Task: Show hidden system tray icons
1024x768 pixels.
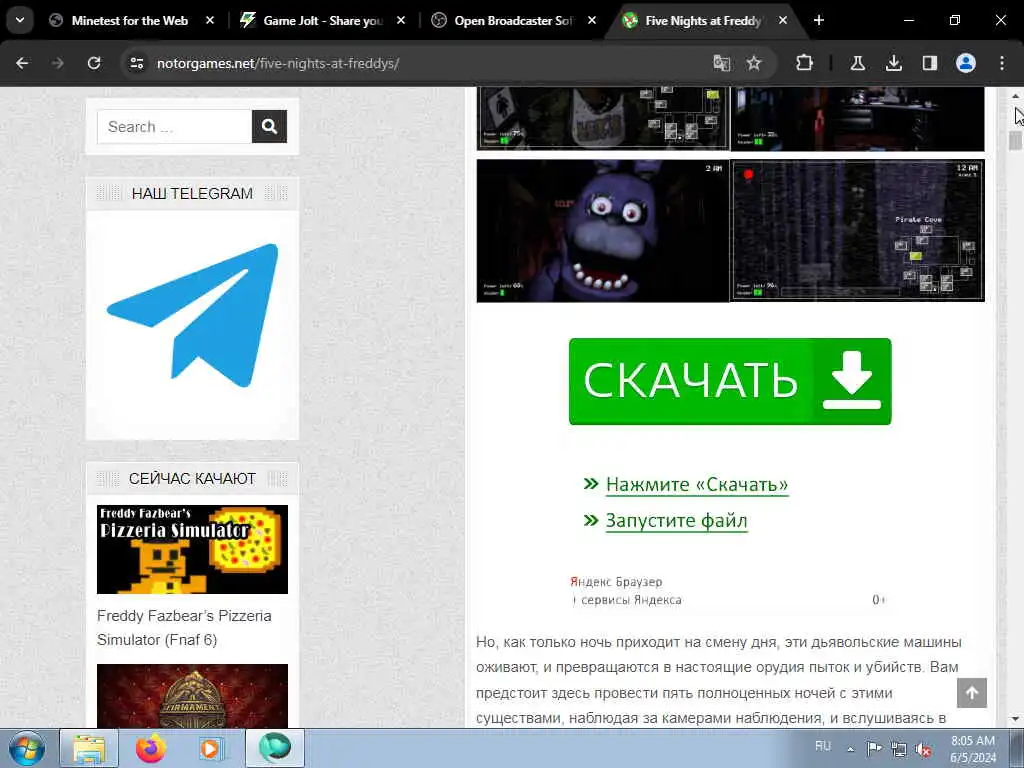Action: 850,749
